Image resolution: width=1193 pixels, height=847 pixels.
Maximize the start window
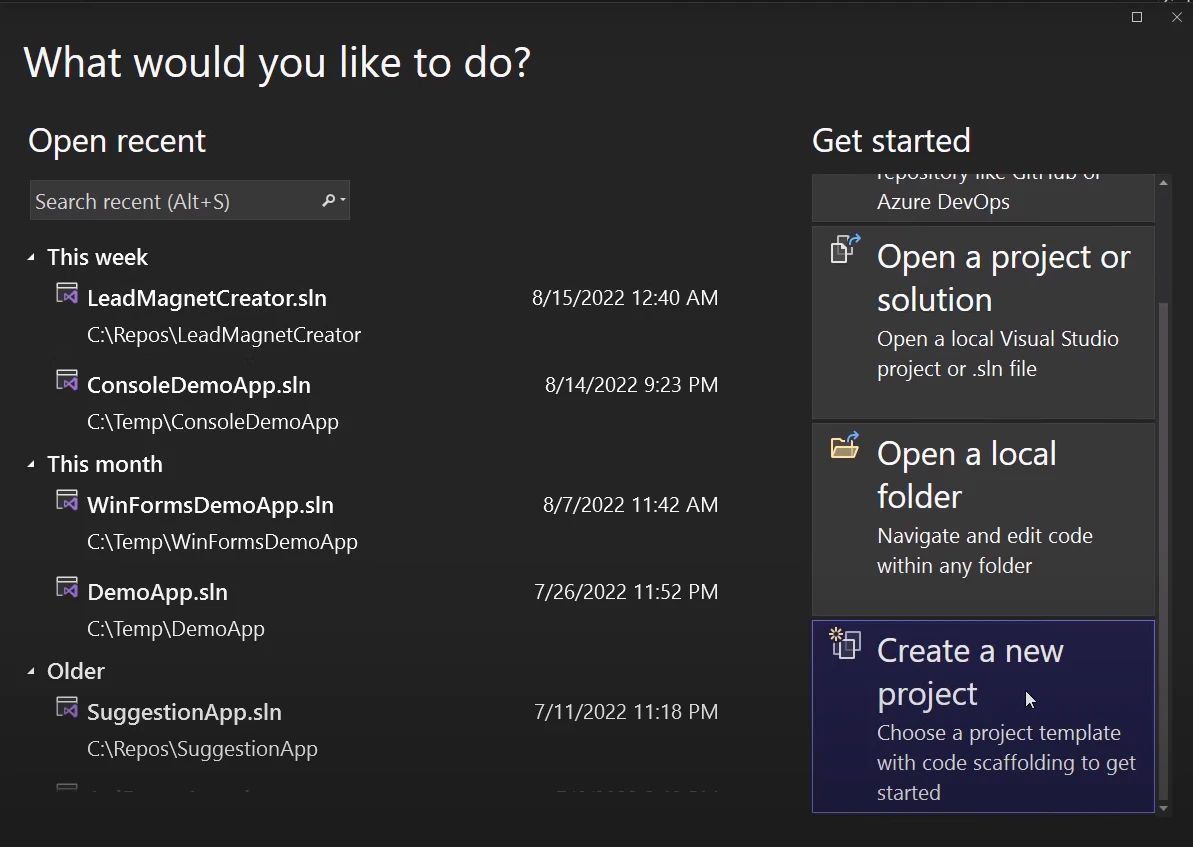(1137, 17)
